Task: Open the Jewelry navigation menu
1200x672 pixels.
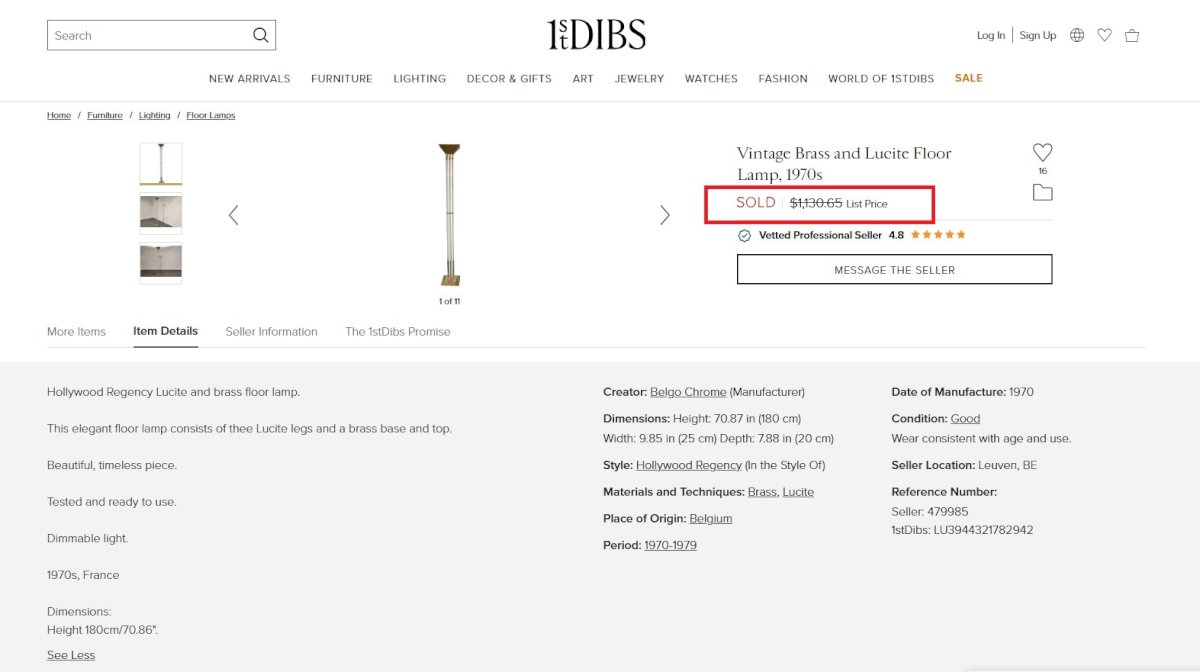Action: [x=639, y=79]
